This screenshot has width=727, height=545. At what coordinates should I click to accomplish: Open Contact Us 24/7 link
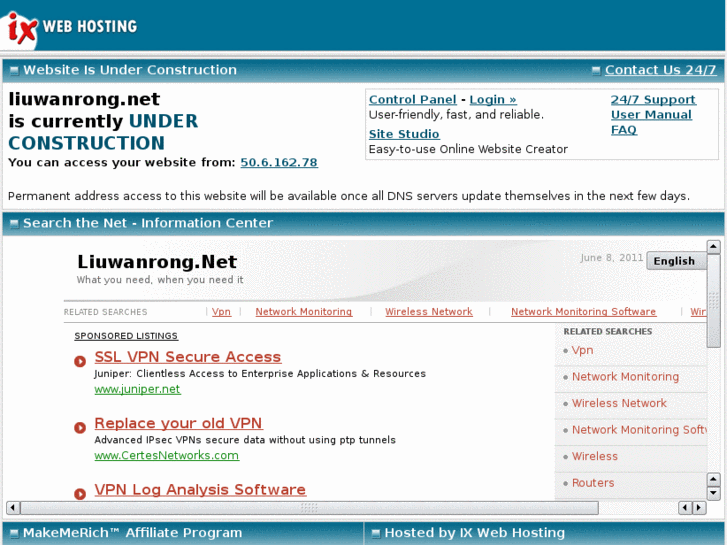pyautogui.click(x=660, y=70)
